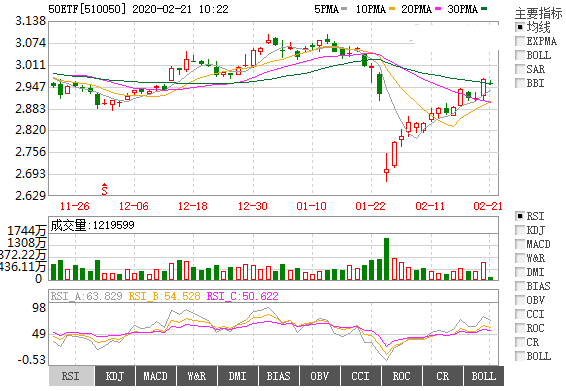Click the orange 10PMA legend swatch
The image size is (566, 391).
(x=392, y=9)
